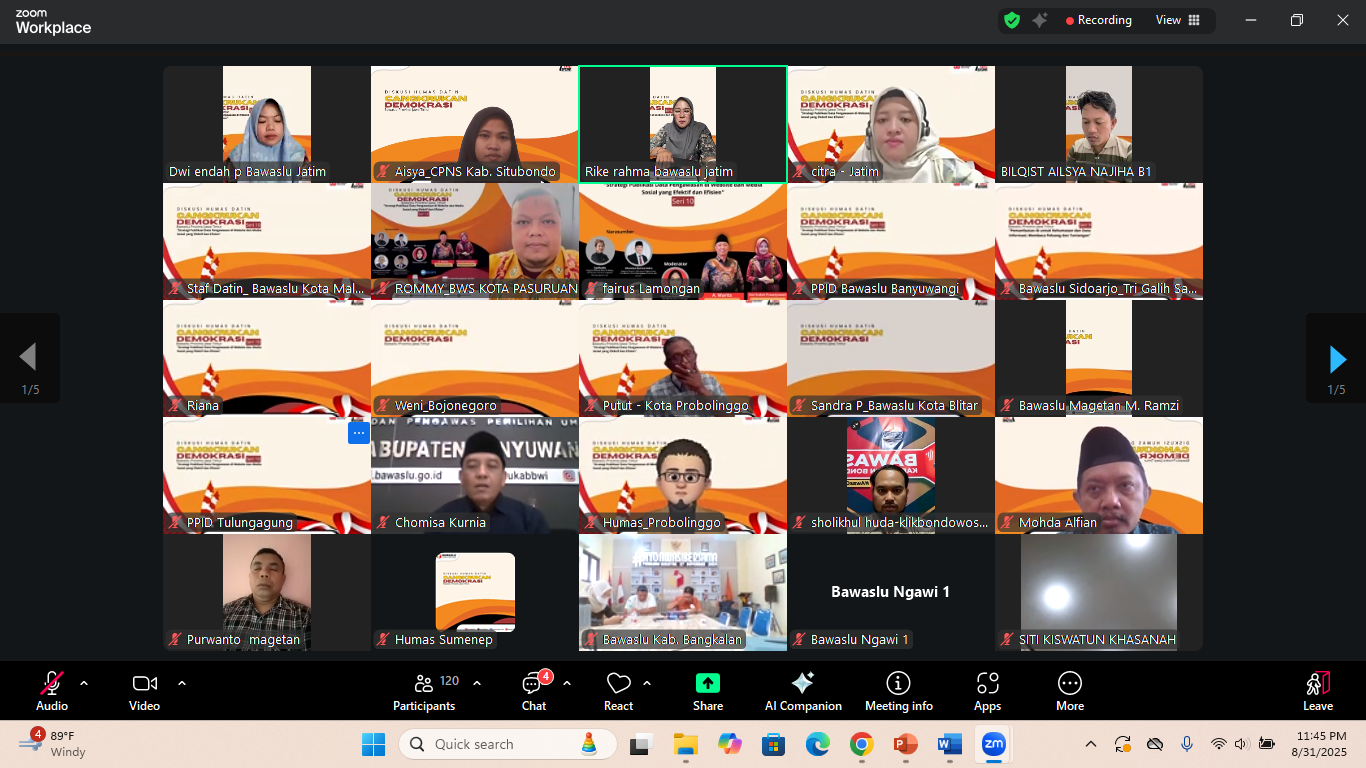Expand the arrow next to Participants
The height and width of the screenshot is (768, 1366).
[x=477, y=683]
